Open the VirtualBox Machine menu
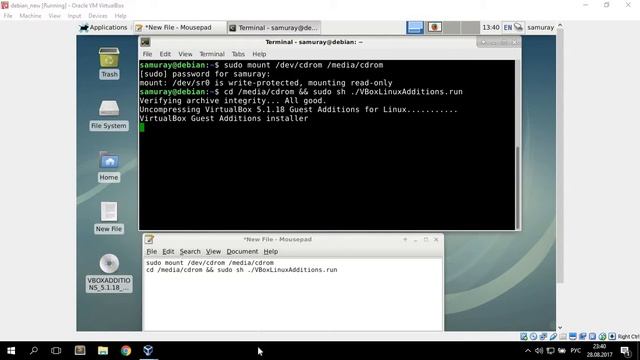 click(30, 16)
